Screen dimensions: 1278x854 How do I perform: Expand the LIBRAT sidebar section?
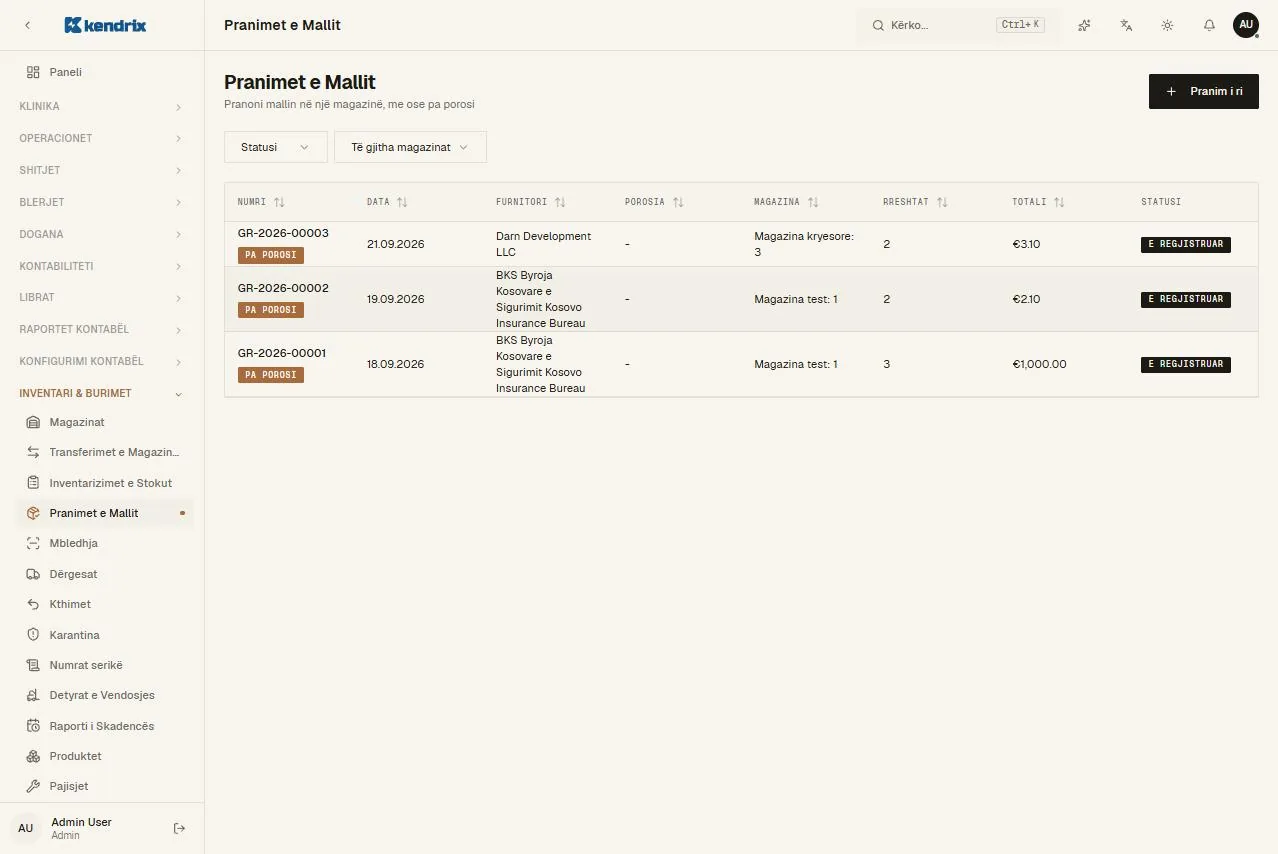click(101, 297)
